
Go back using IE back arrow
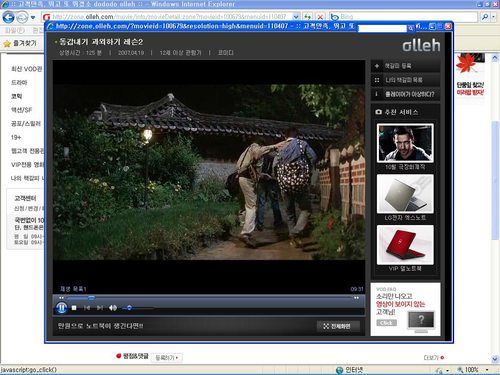click(9, 17)
